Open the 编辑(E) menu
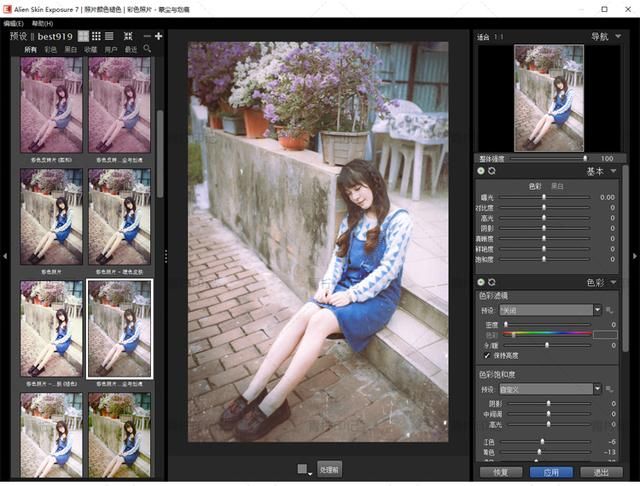 pyautogui.click(x=13, y=24)
